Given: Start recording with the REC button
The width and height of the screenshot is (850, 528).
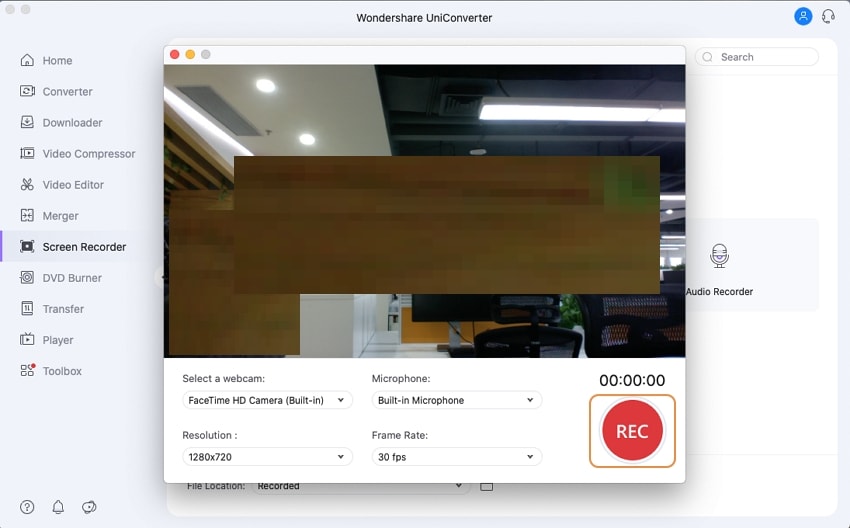Looking at the screenshot, I should point(632,431).
